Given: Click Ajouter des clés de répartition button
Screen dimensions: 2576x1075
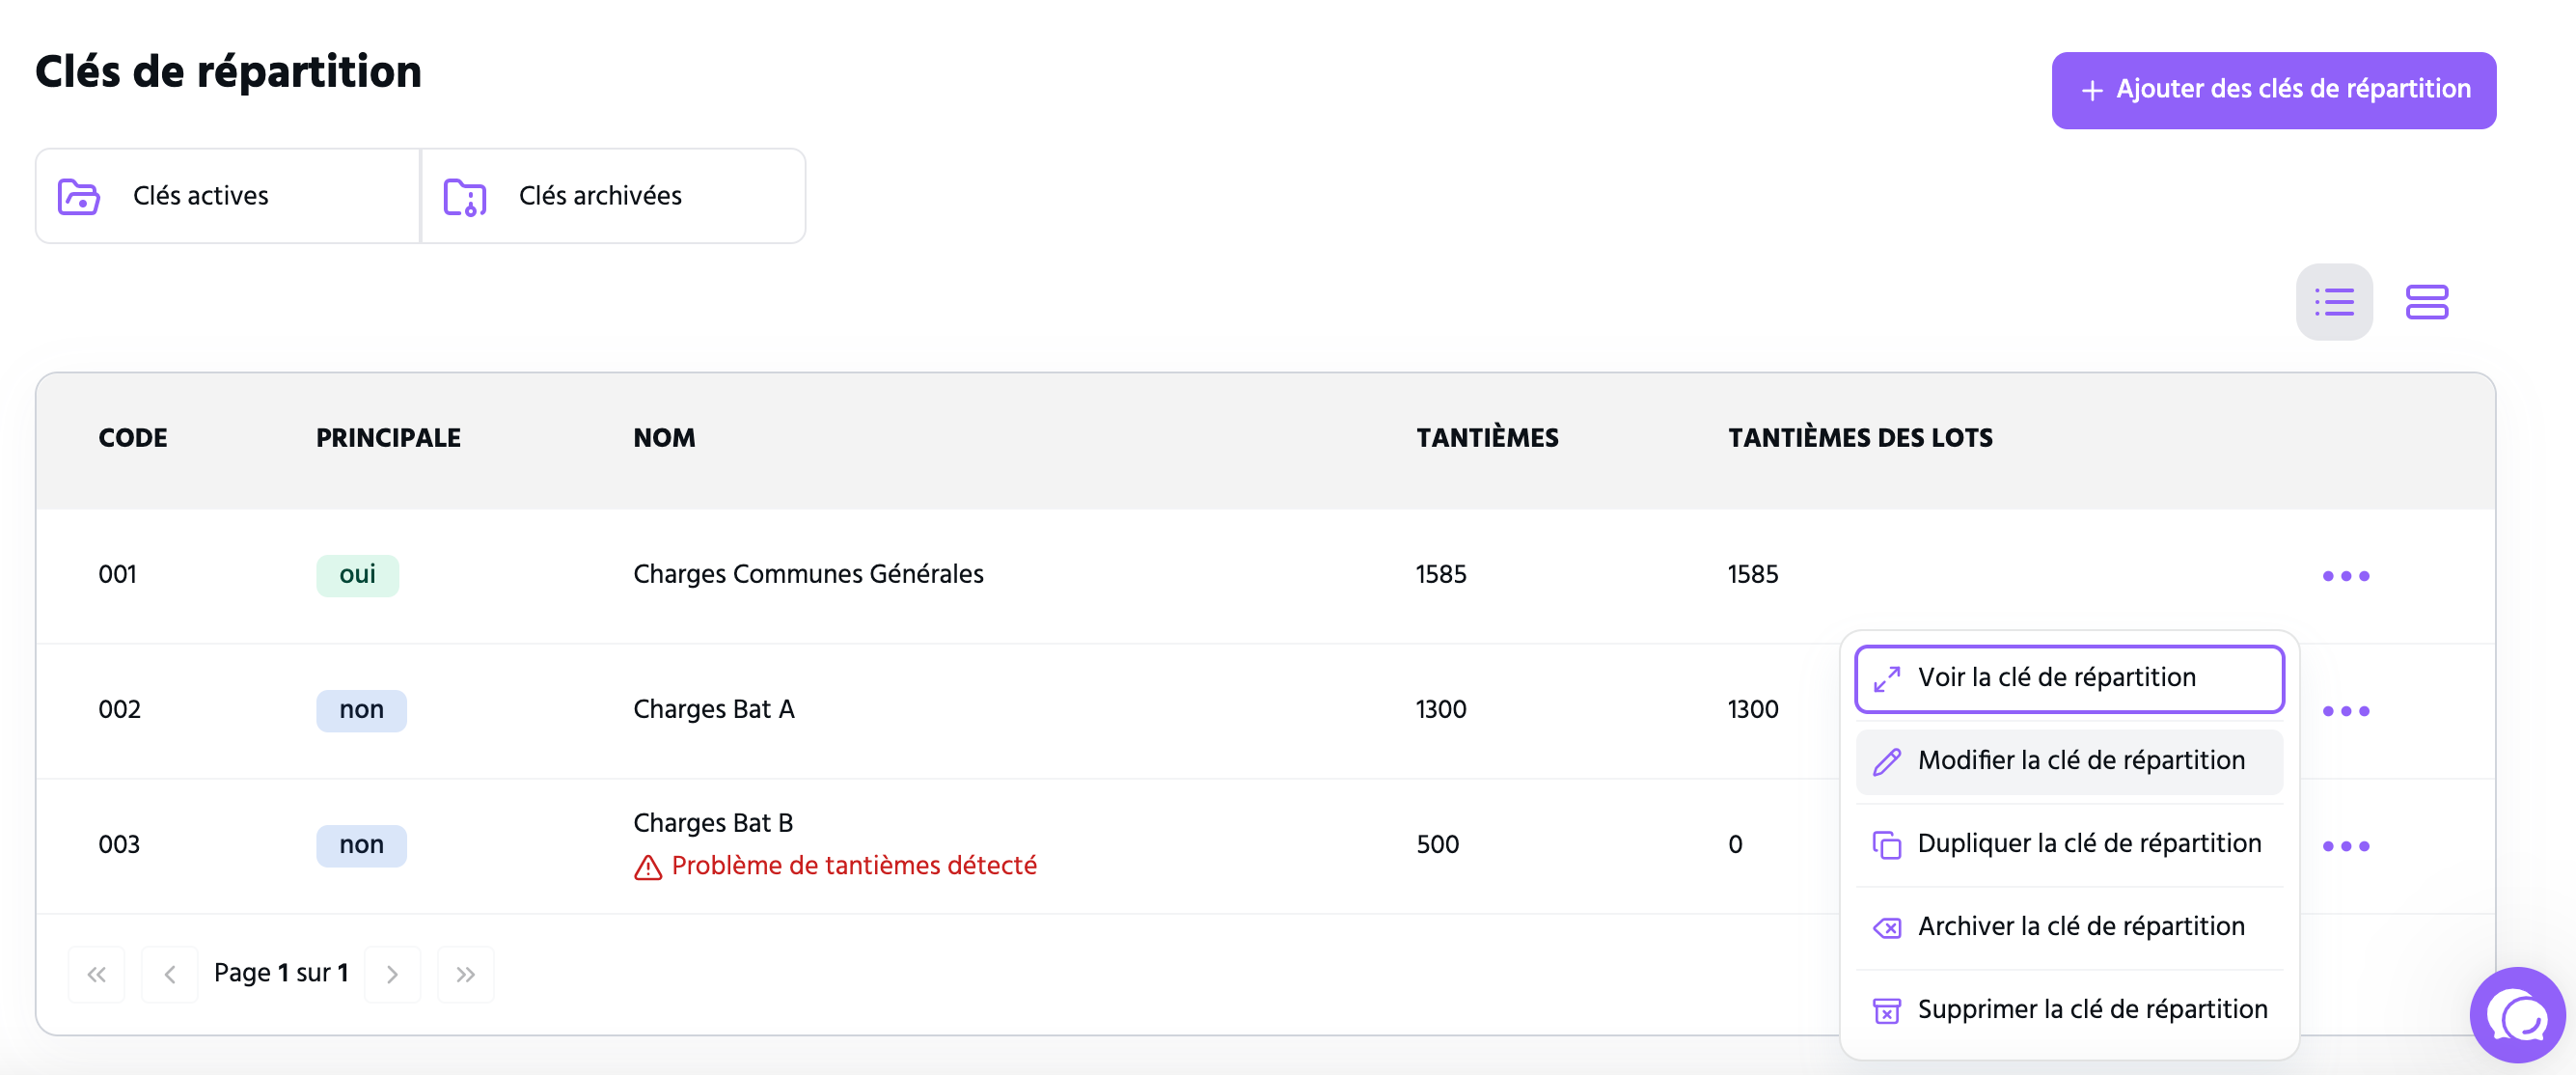Looking at the screenshot, I should pyautogui.click(x=2273, y=90).
